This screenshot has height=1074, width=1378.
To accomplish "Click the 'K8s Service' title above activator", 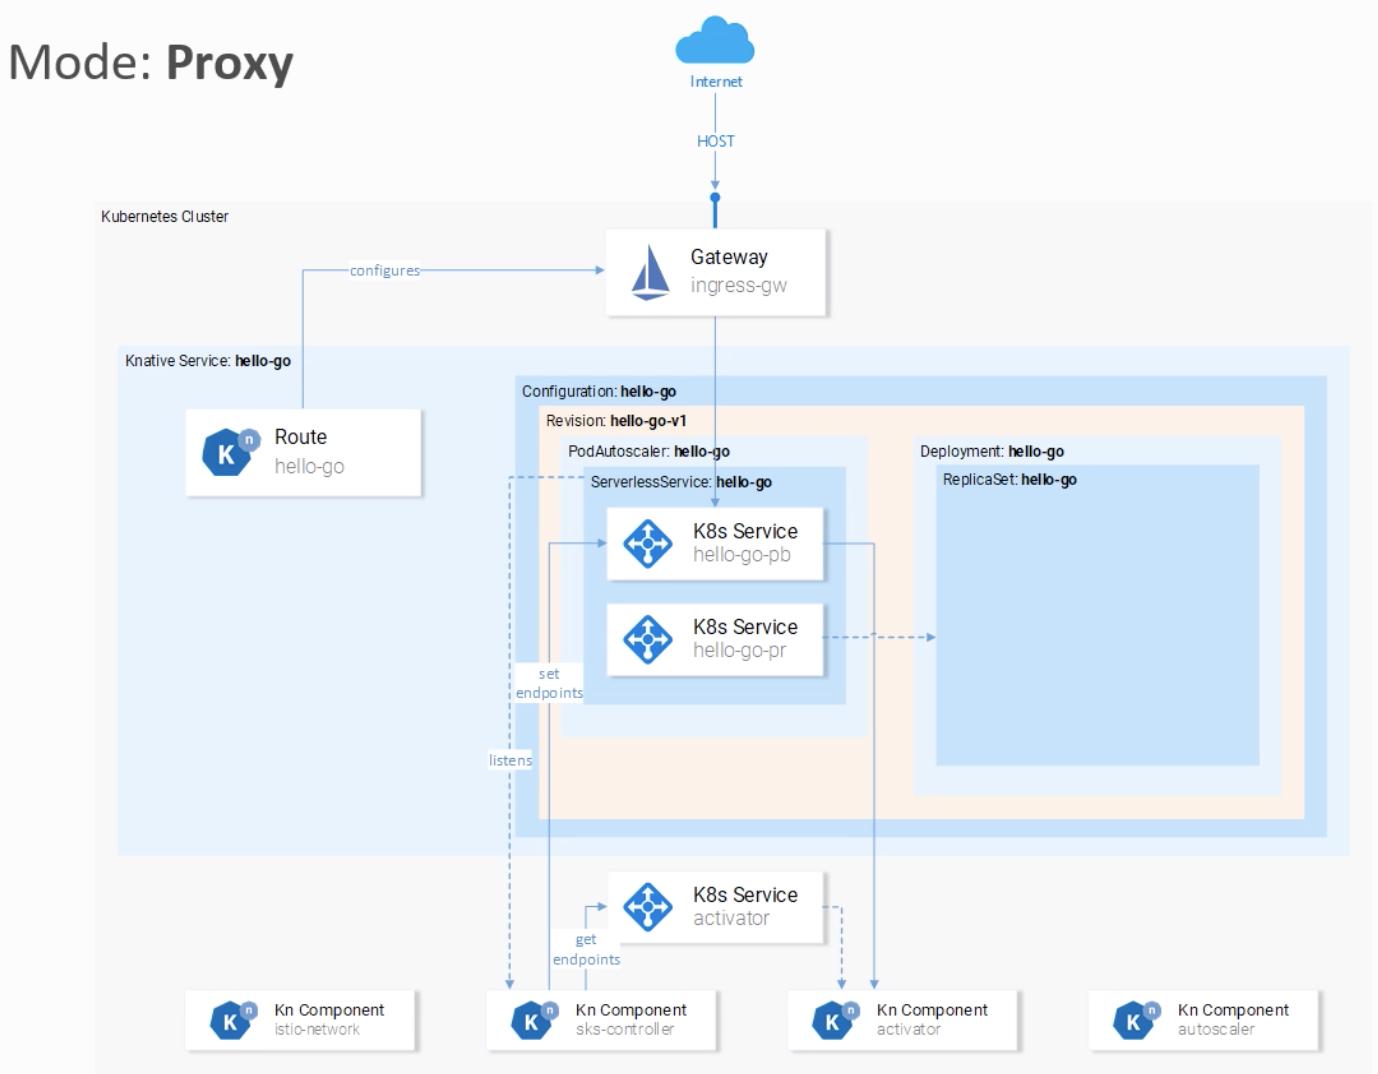I will (x=745, y=895).
